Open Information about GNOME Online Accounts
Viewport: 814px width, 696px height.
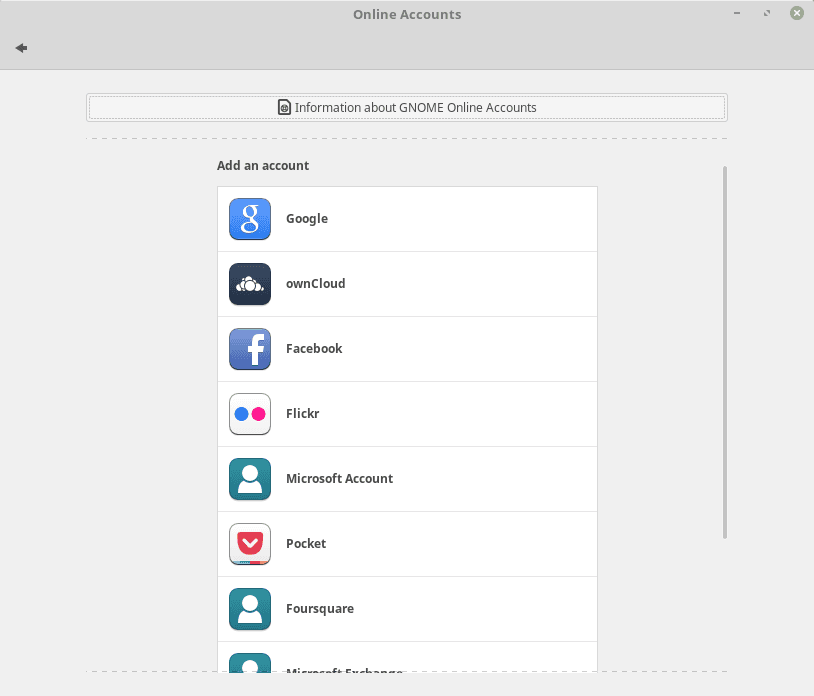tap(407, 107)
